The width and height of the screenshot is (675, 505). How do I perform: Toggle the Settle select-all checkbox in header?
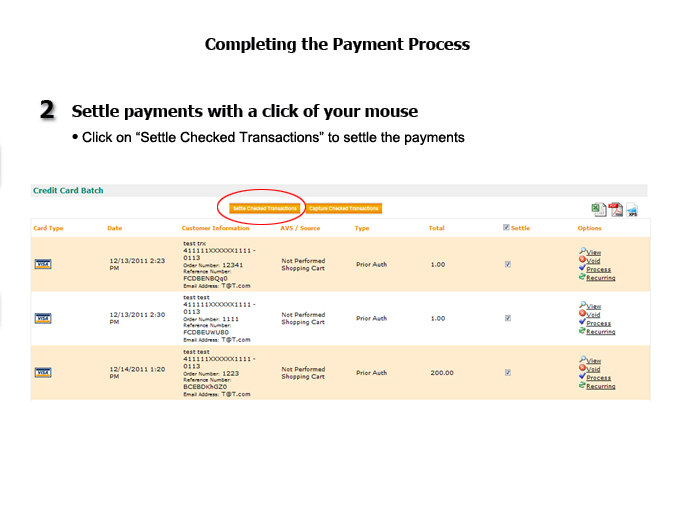coord(506,228)
